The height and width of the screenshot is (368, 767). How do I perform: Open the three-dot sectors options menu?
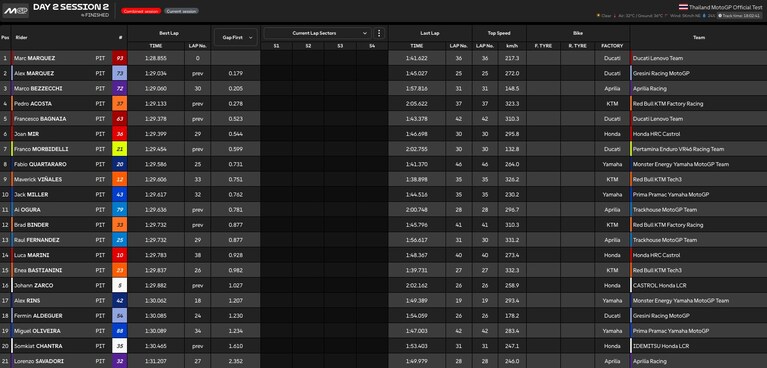point(379,33)
